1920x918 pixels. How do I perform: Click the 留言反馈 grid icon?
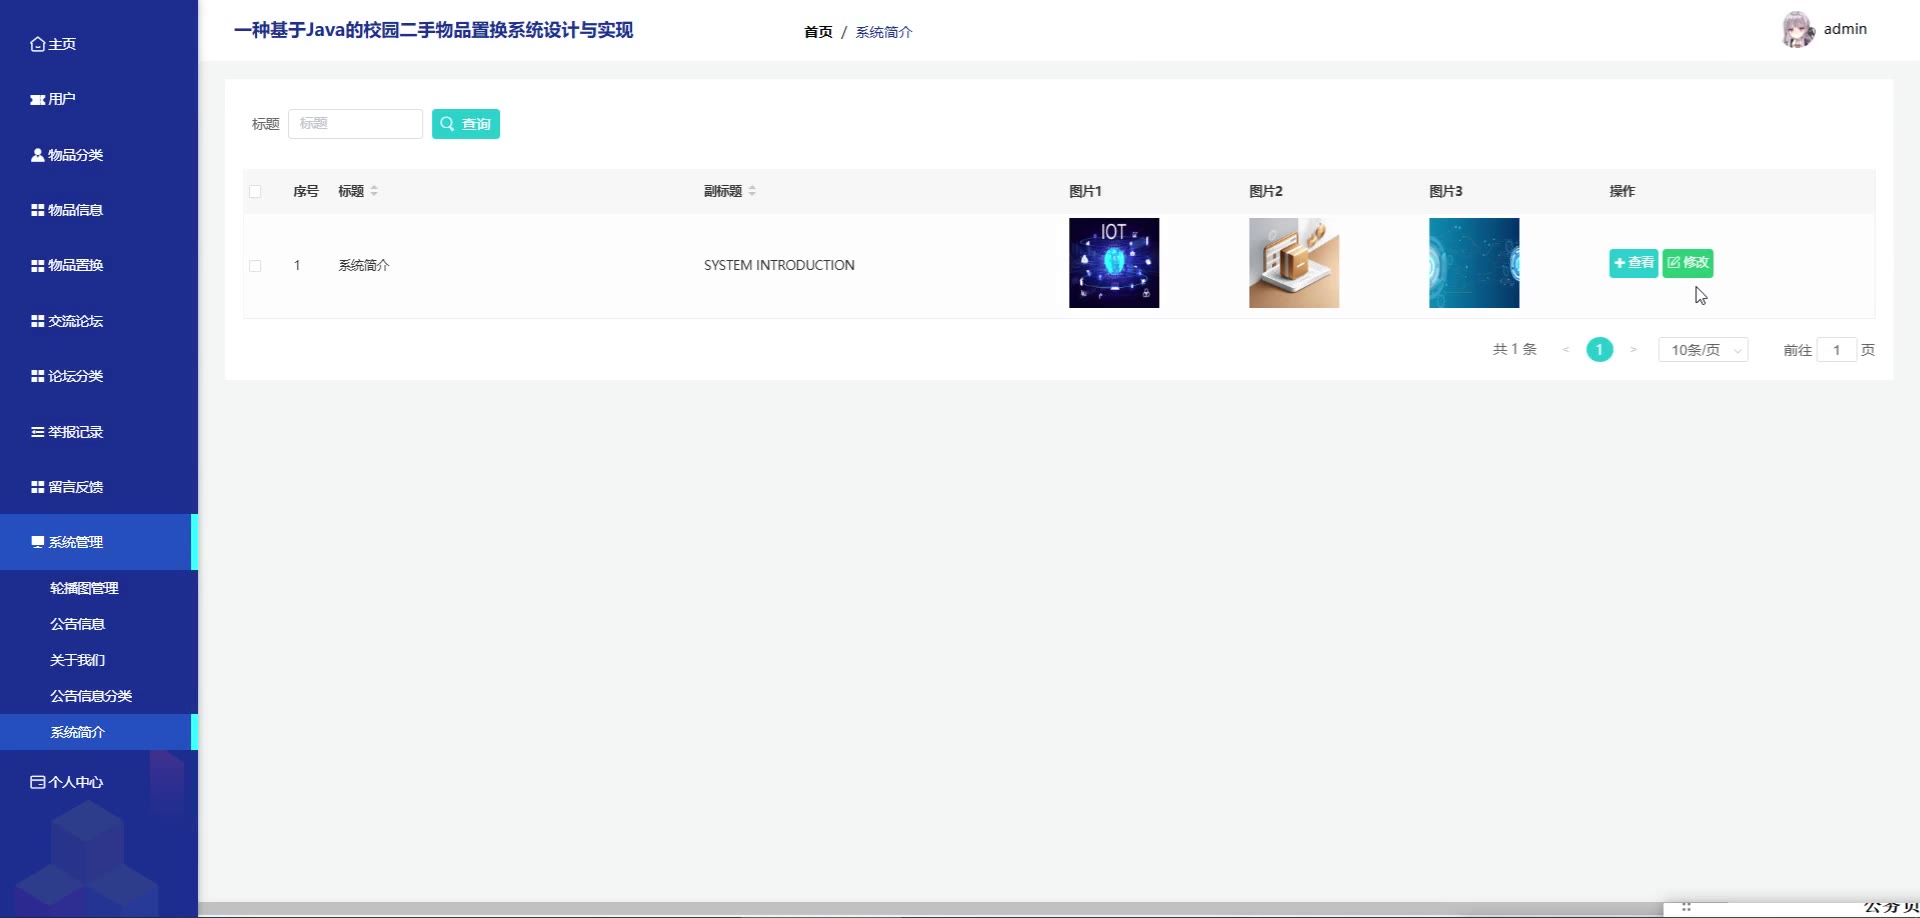pyautogui.click(x=38, y=487)
